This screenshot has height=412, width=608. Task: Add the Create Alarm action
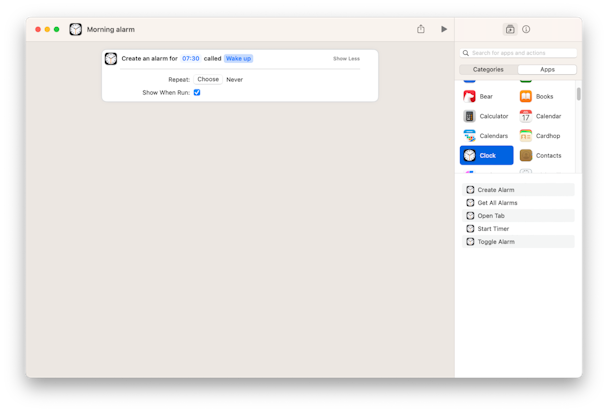518,190
